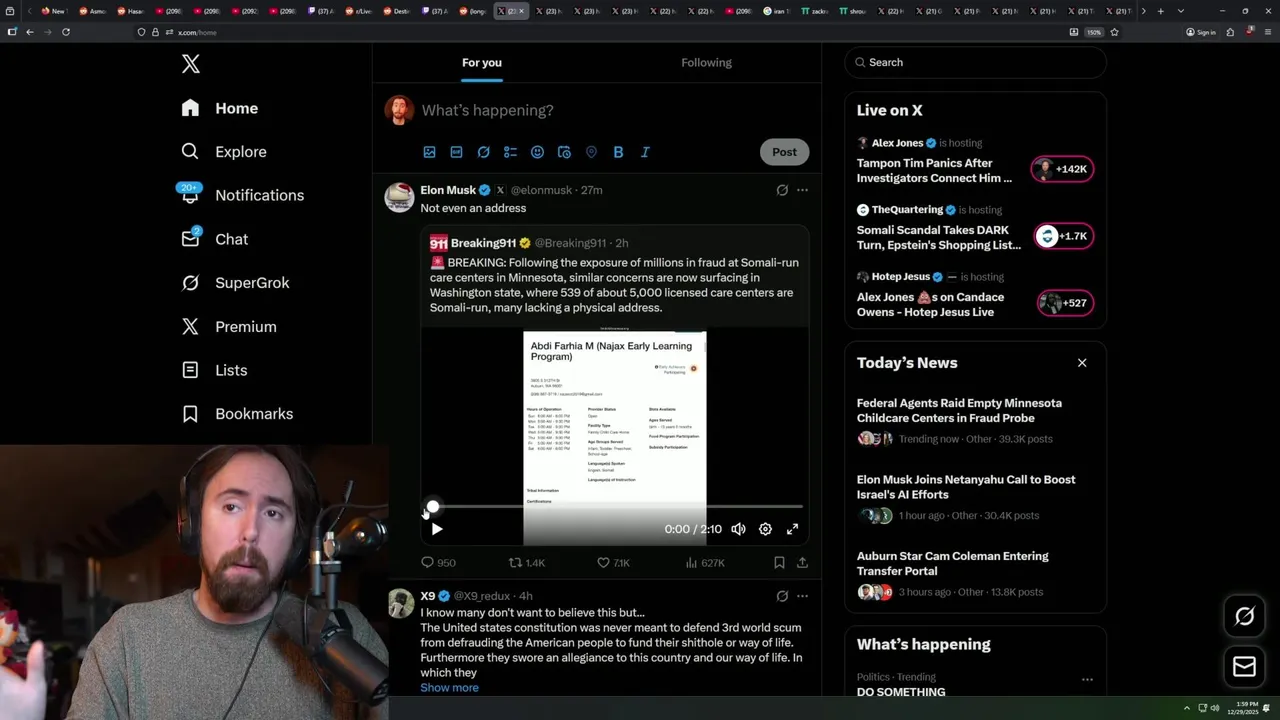Viewport: 1280px width, 720px height.
Task: Add a poll to the post
Action: coord(510,152)
